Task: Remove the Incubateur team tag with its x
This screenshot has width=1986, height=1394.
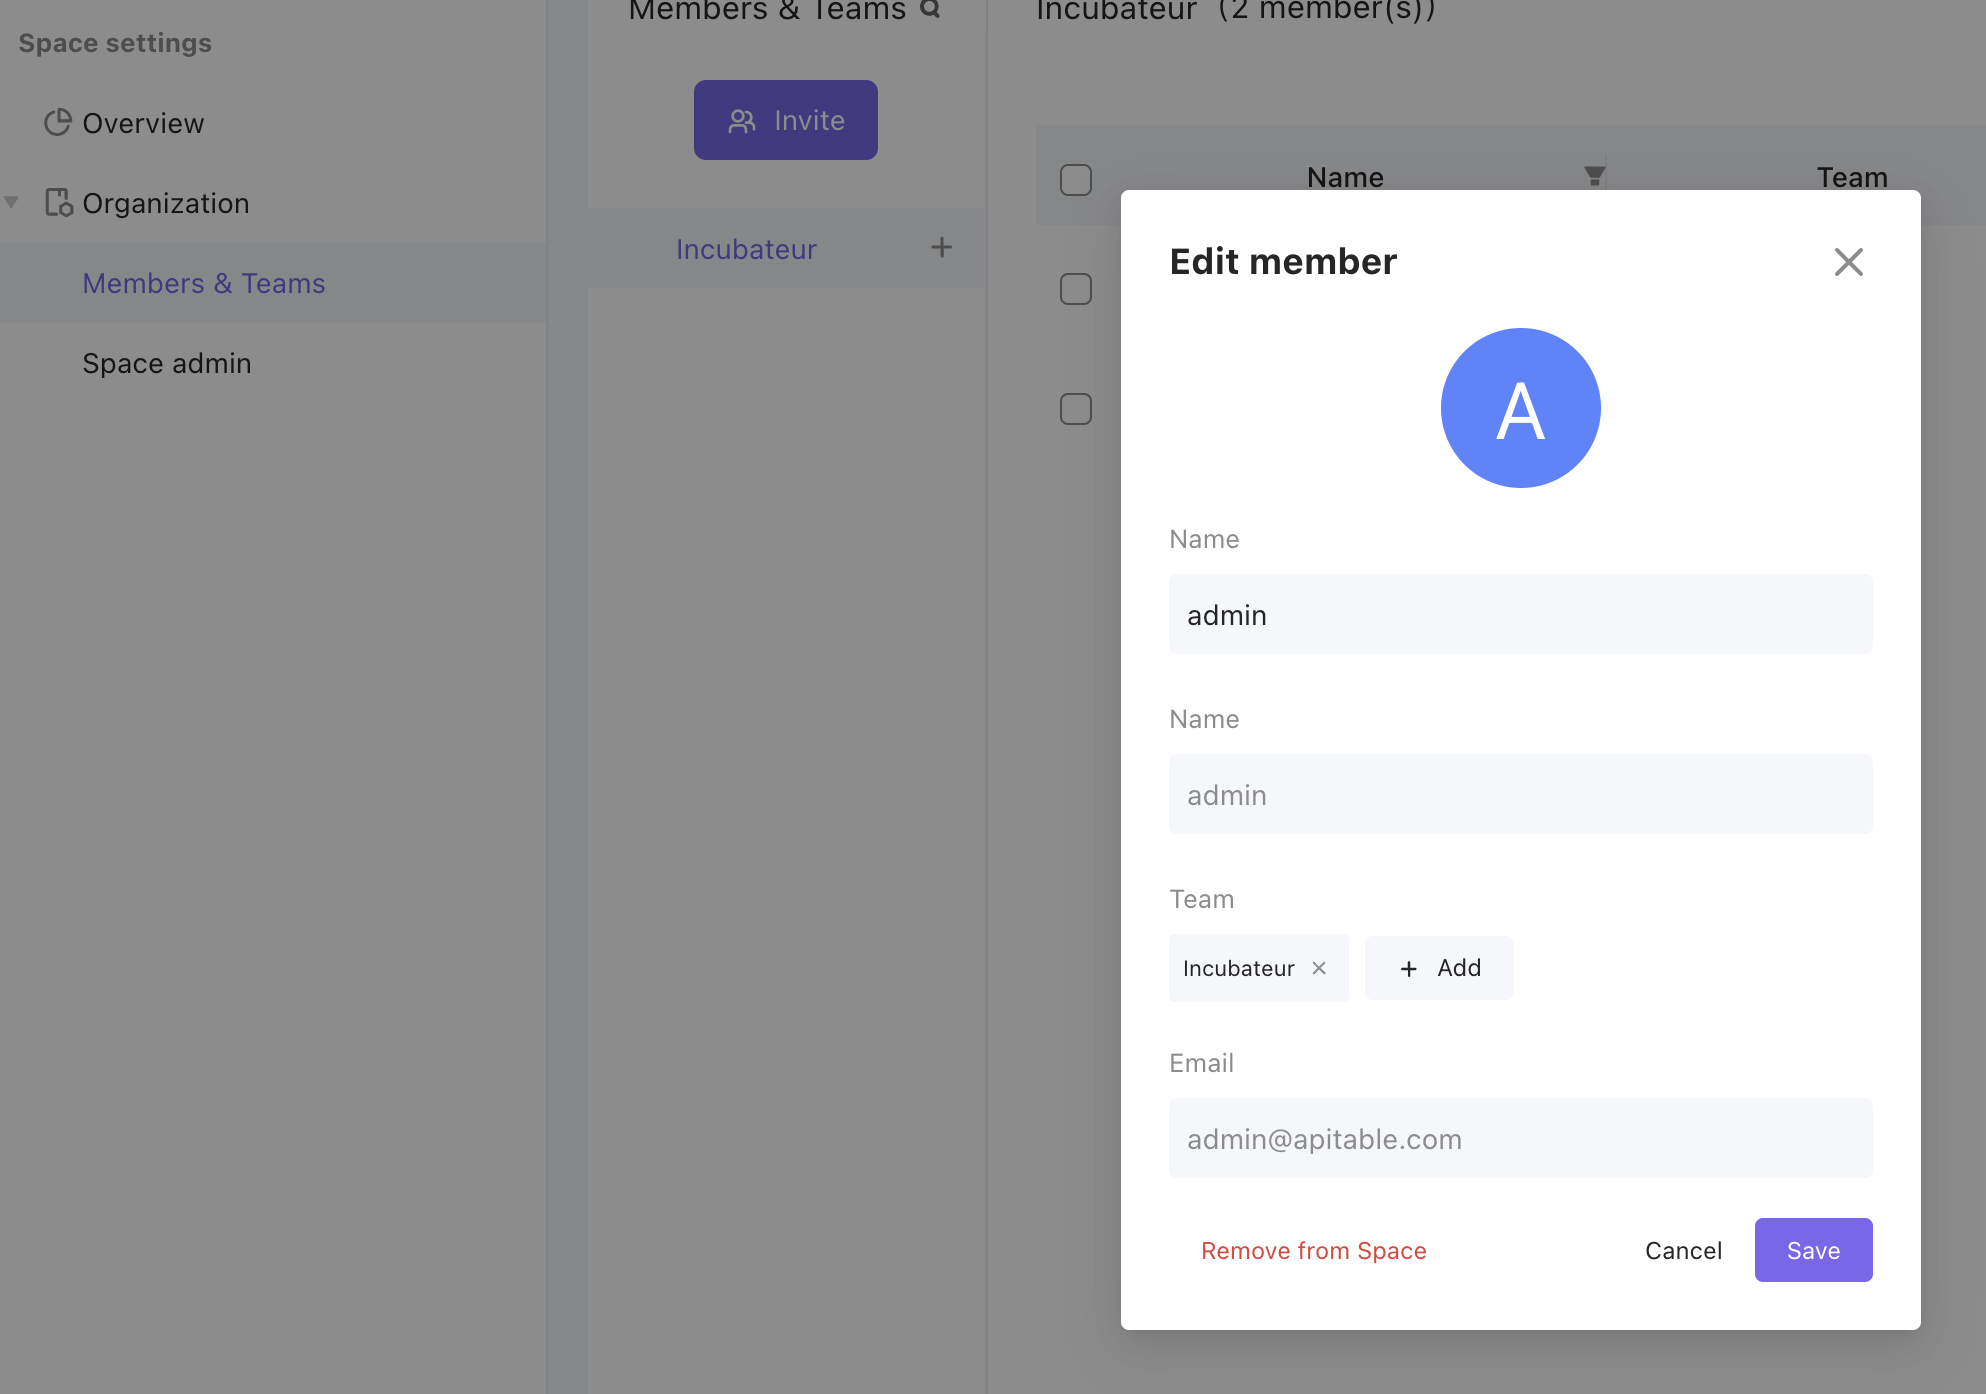Action: pyautogui.click(x=1319, y=968)
